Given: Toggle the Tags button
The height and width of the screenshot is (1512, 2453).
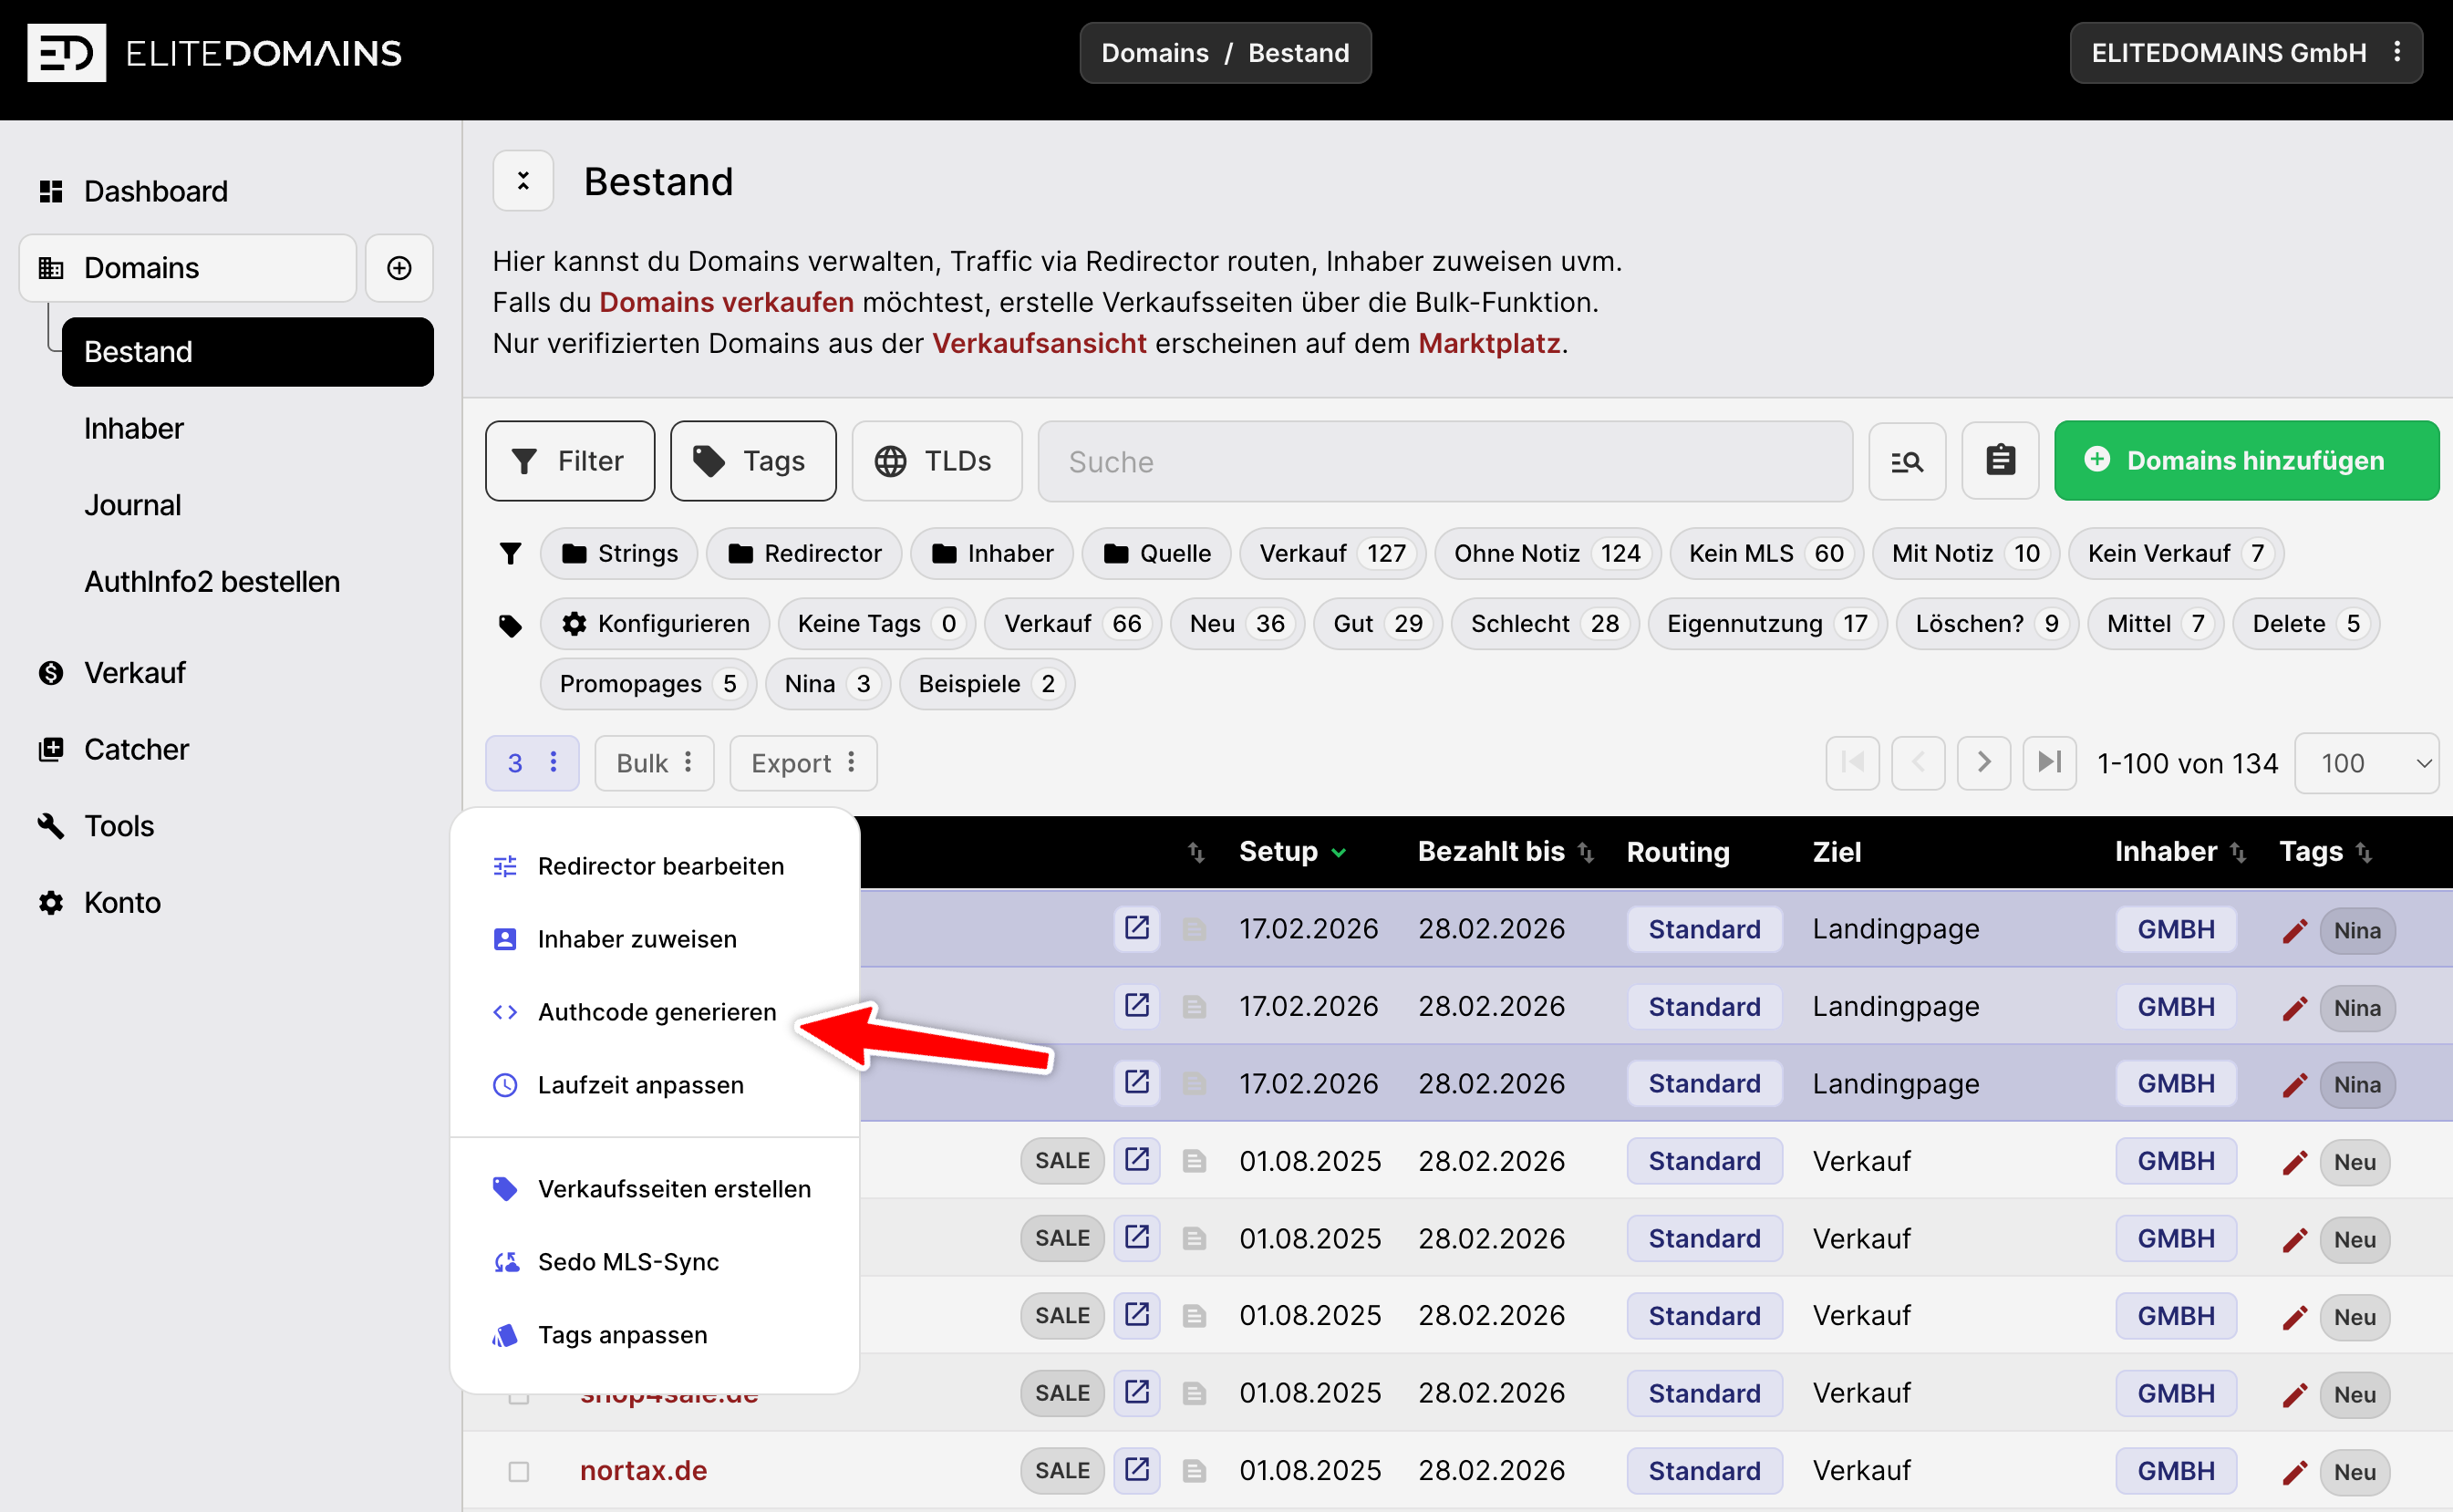Looking at the screenshot, I should 753,461.
